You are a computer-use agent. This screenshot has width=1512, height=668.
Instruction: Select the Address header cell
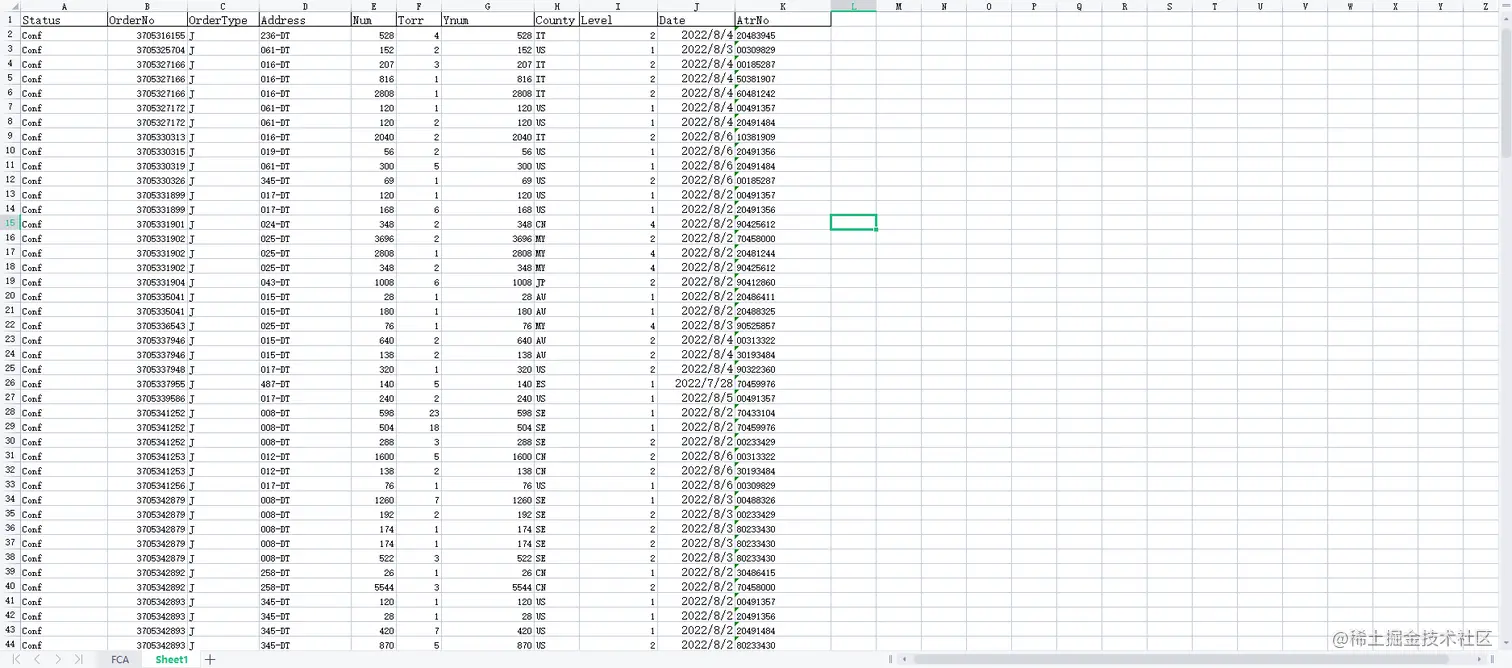(305, 20)
